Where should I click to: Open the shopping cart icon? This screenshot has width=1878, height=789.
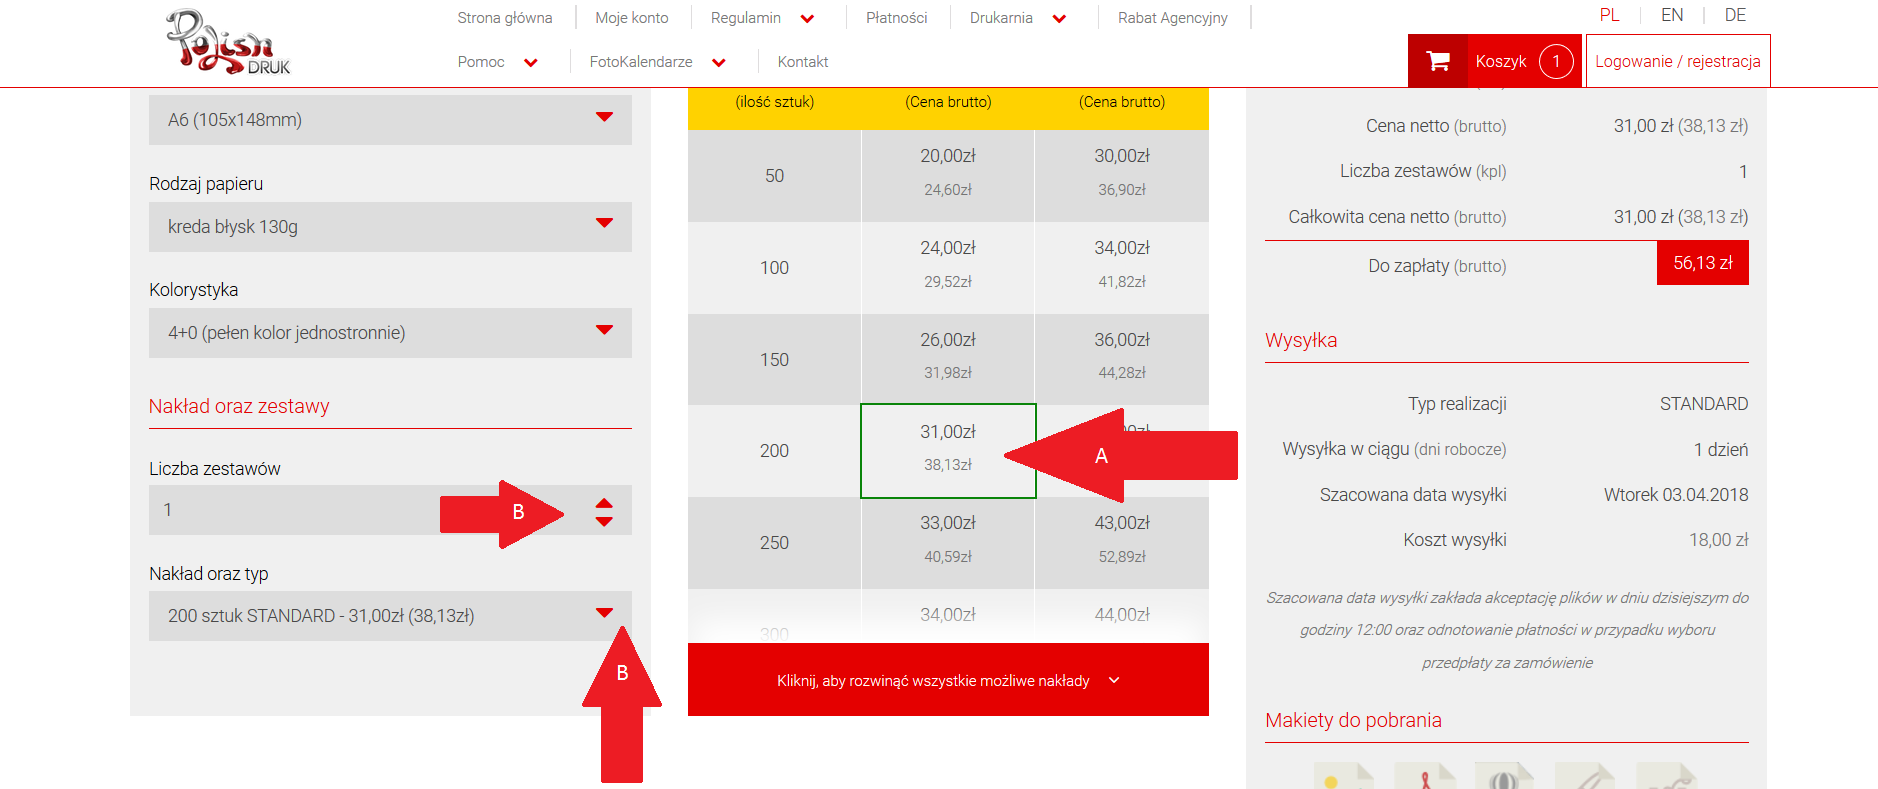pos(1438,61)
